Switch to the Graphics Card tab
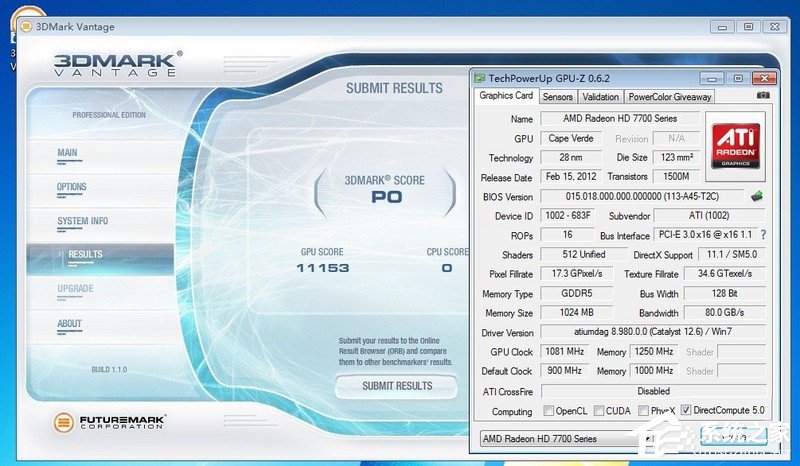The height and width of the screenshot is (466, 800). click(x=506, y=95)
